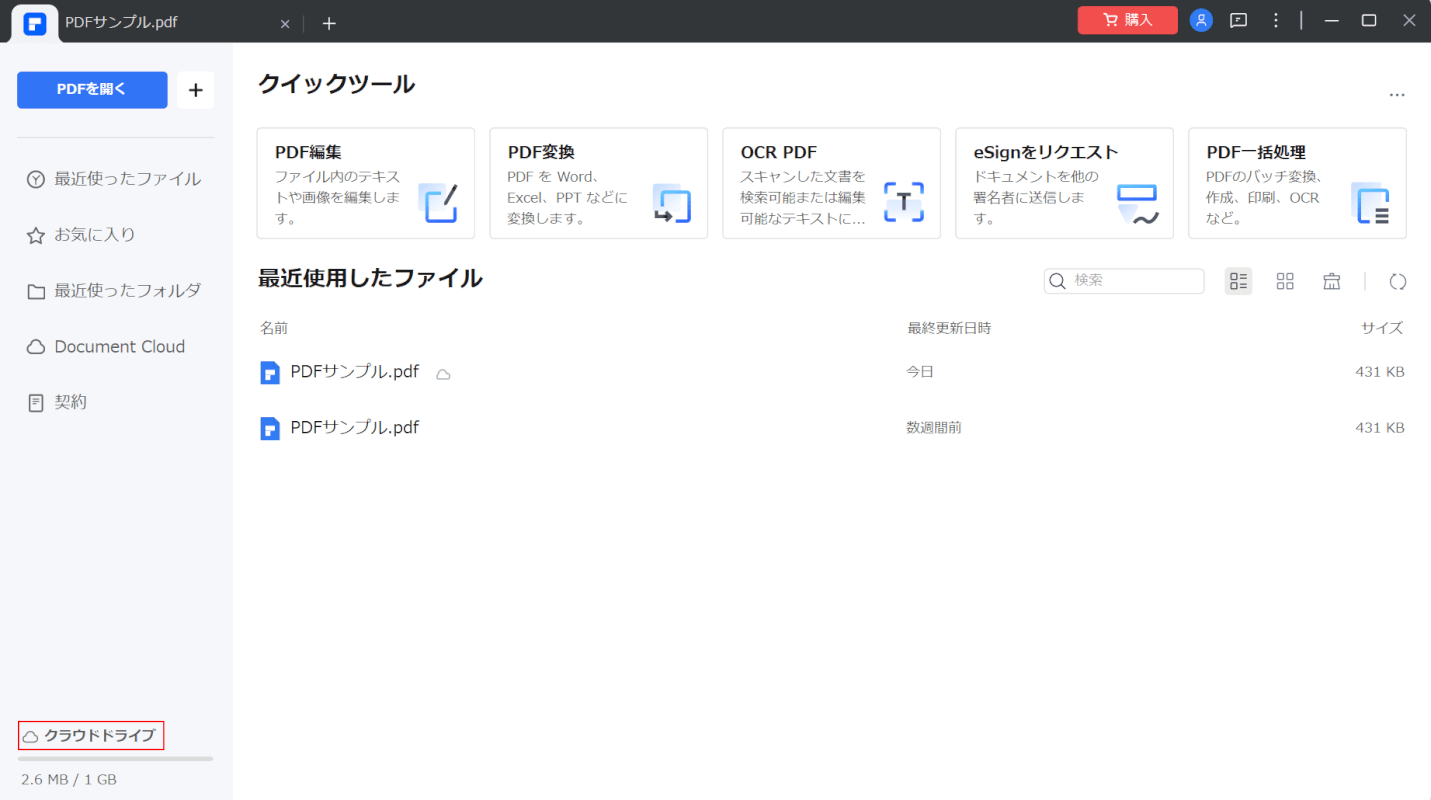Click the cloud icon next to first PDFサンプル.pdf
This screenshot has width=1431, height=800.
click(443, 374)
